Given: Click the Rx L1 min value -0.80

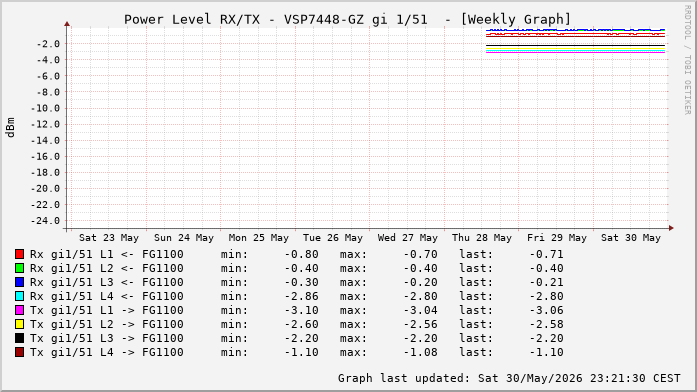Looking at the screenshot, I should [301, 254].
